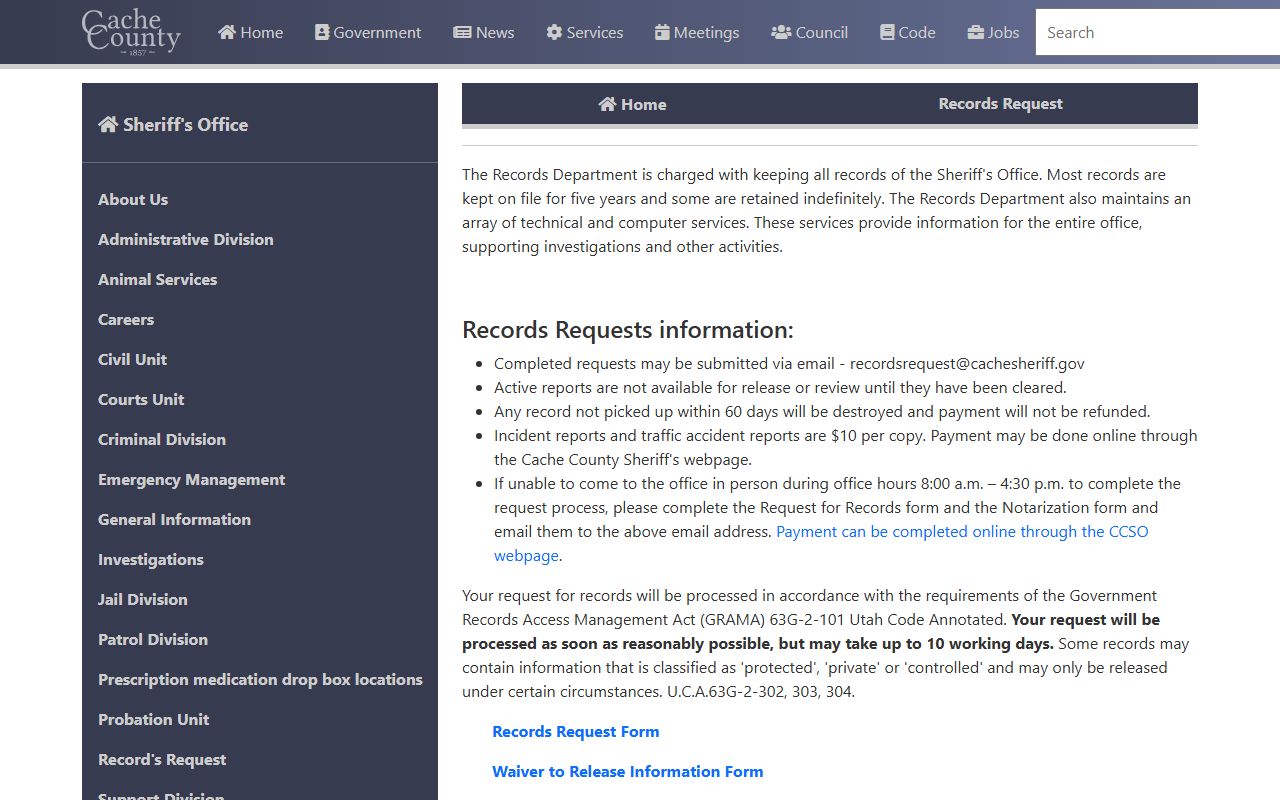Screen dimensions: 1280x800
Task: Open the Meetings menu item
Action: pyautogui.click(x=697, y=32)
